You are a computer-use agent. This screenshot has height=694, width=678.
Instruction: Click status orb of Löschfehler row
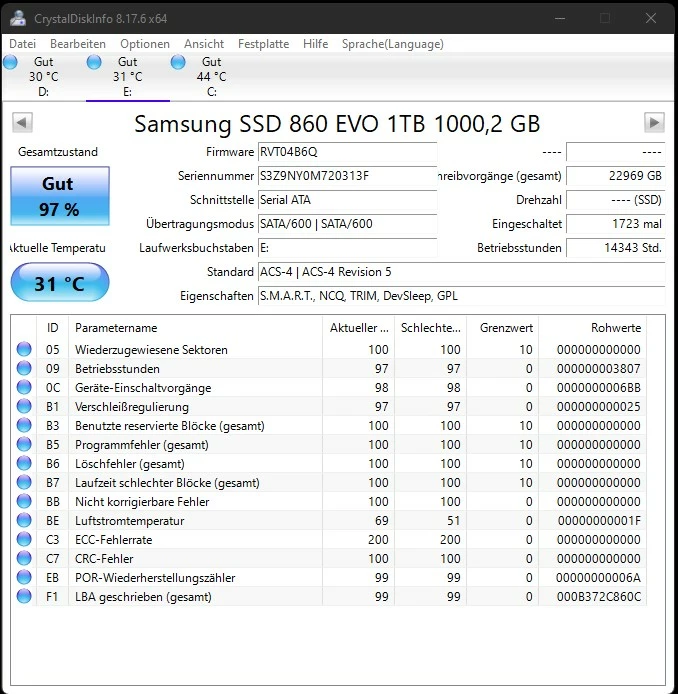[24, 463]
